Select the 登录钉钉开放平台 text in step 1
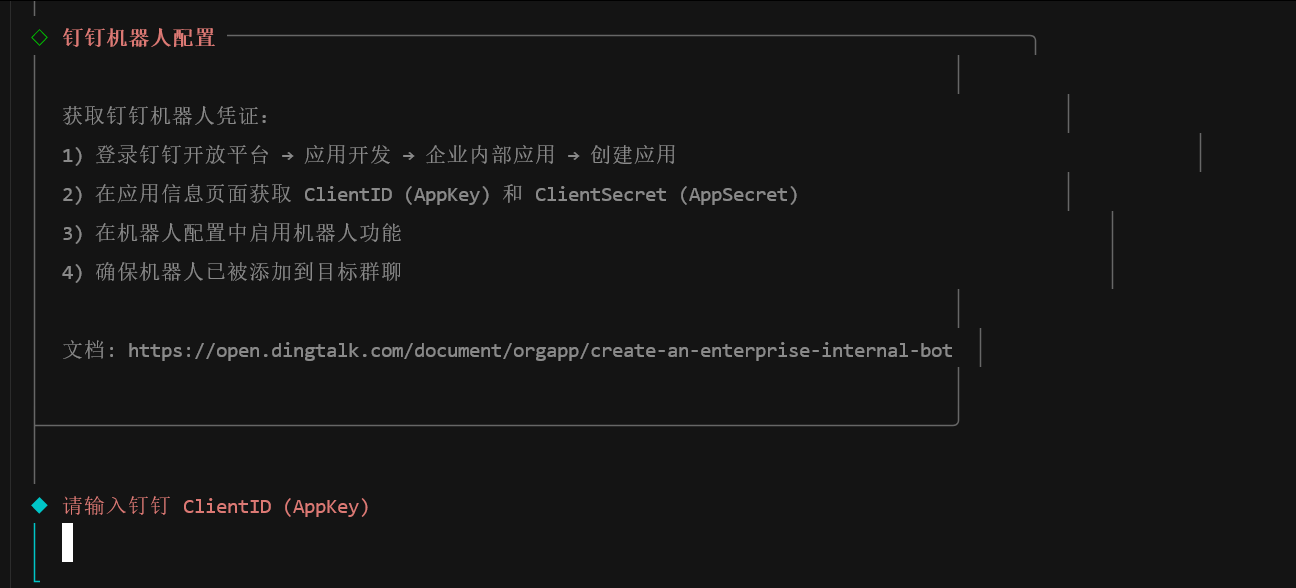This screenshot has width=1296, height=588. tap(182, 155)
